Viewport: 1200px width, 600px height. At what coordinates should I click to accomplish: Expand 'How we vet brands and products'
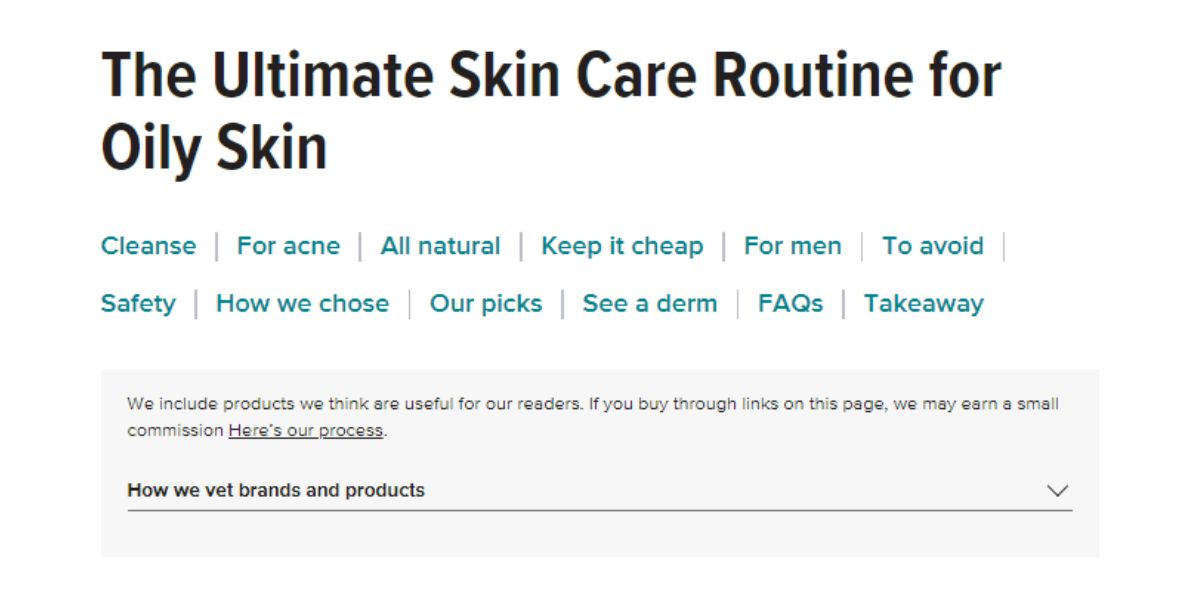pos(276,490)
